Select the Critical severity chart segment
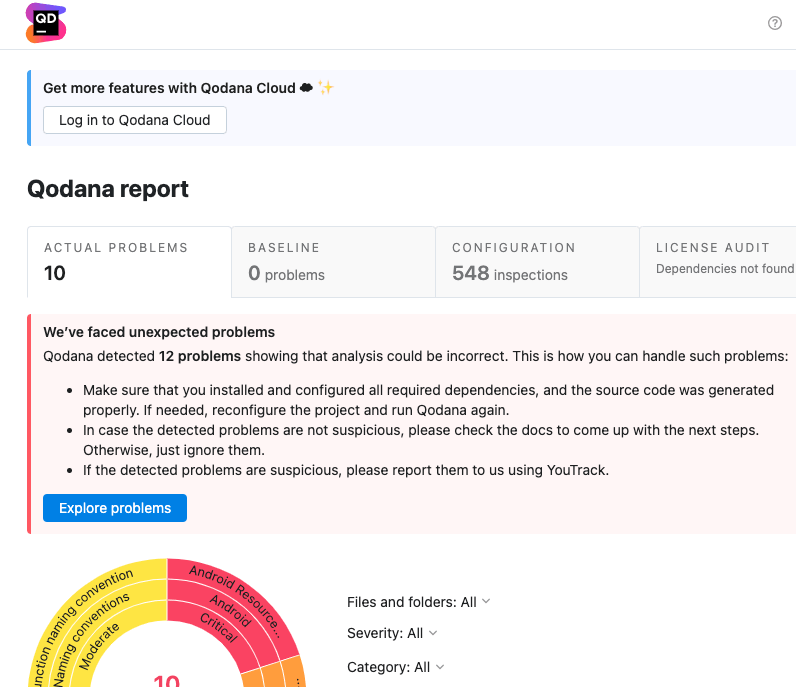 pyautogui.click(x=219, y=628)
